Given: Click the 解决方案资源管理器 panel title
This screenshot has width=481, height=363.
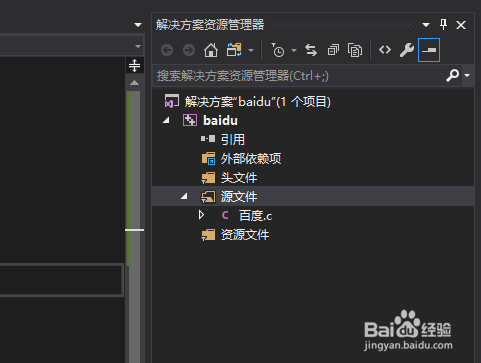Looking at the screenshot, I should [x=210, y=25].
